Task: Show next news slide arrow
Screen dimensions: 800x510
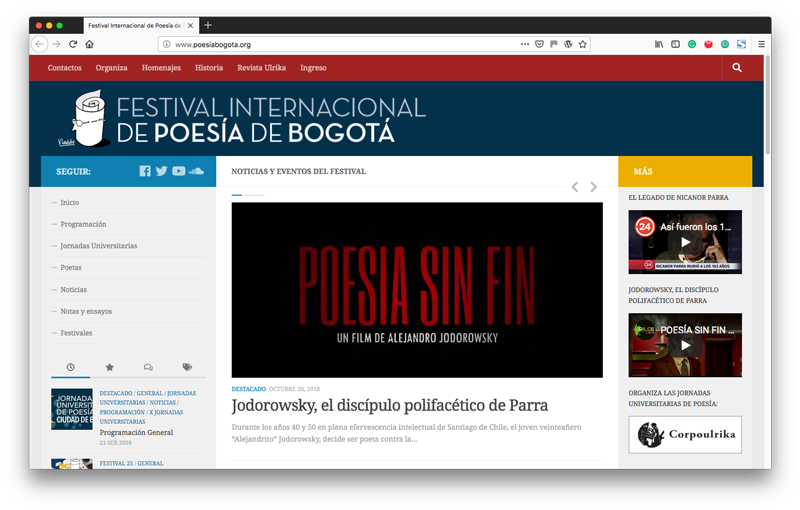Action: [593, 187]
